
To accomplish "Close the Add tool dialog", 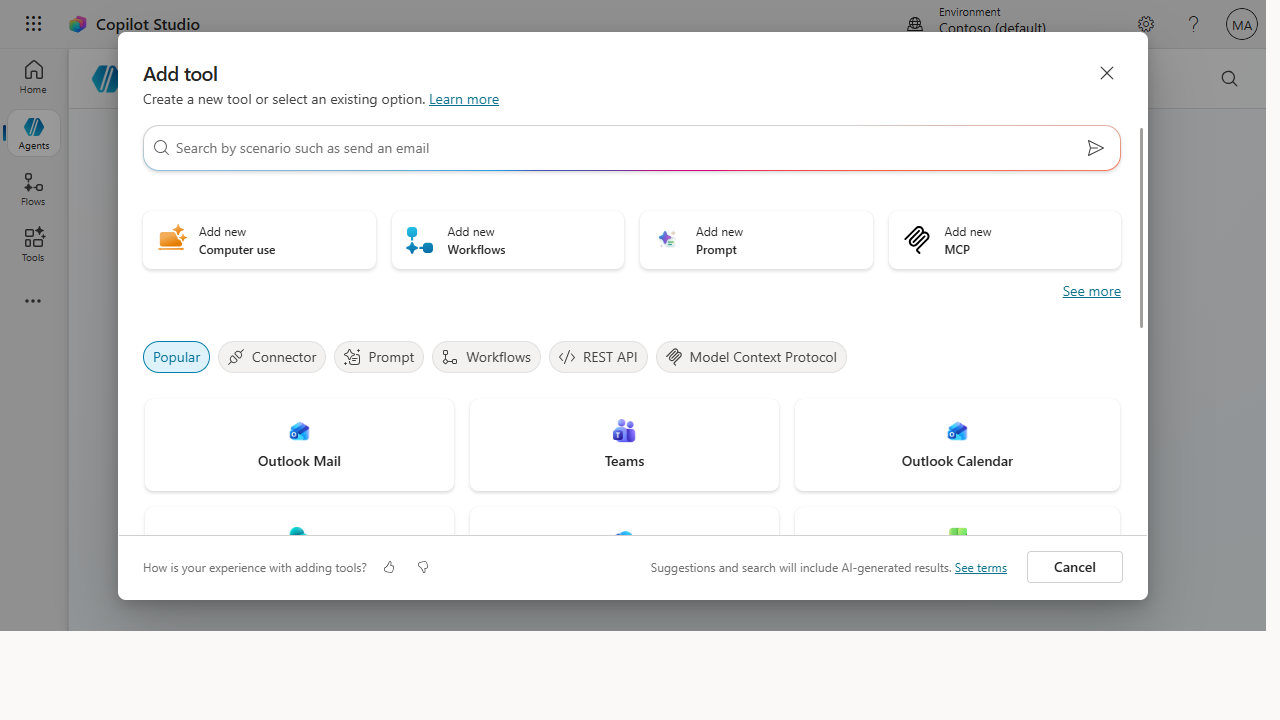I will 1107,73.
